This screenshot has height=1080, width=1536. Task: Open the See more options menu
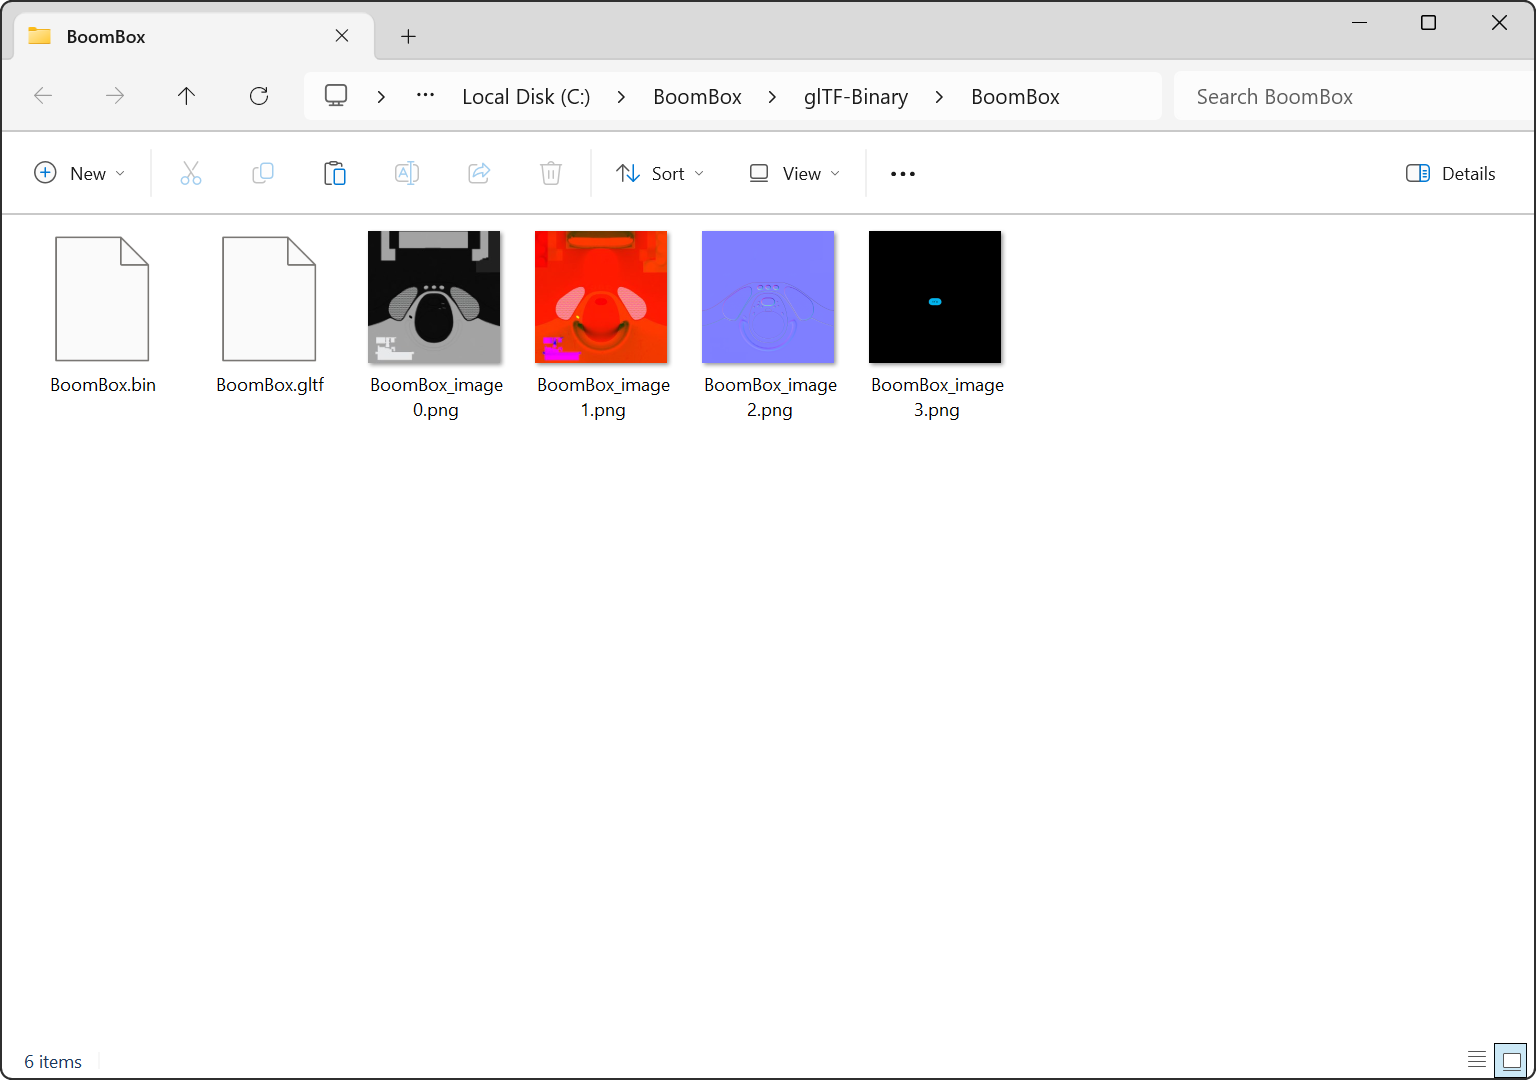click(x=903, y=174)
